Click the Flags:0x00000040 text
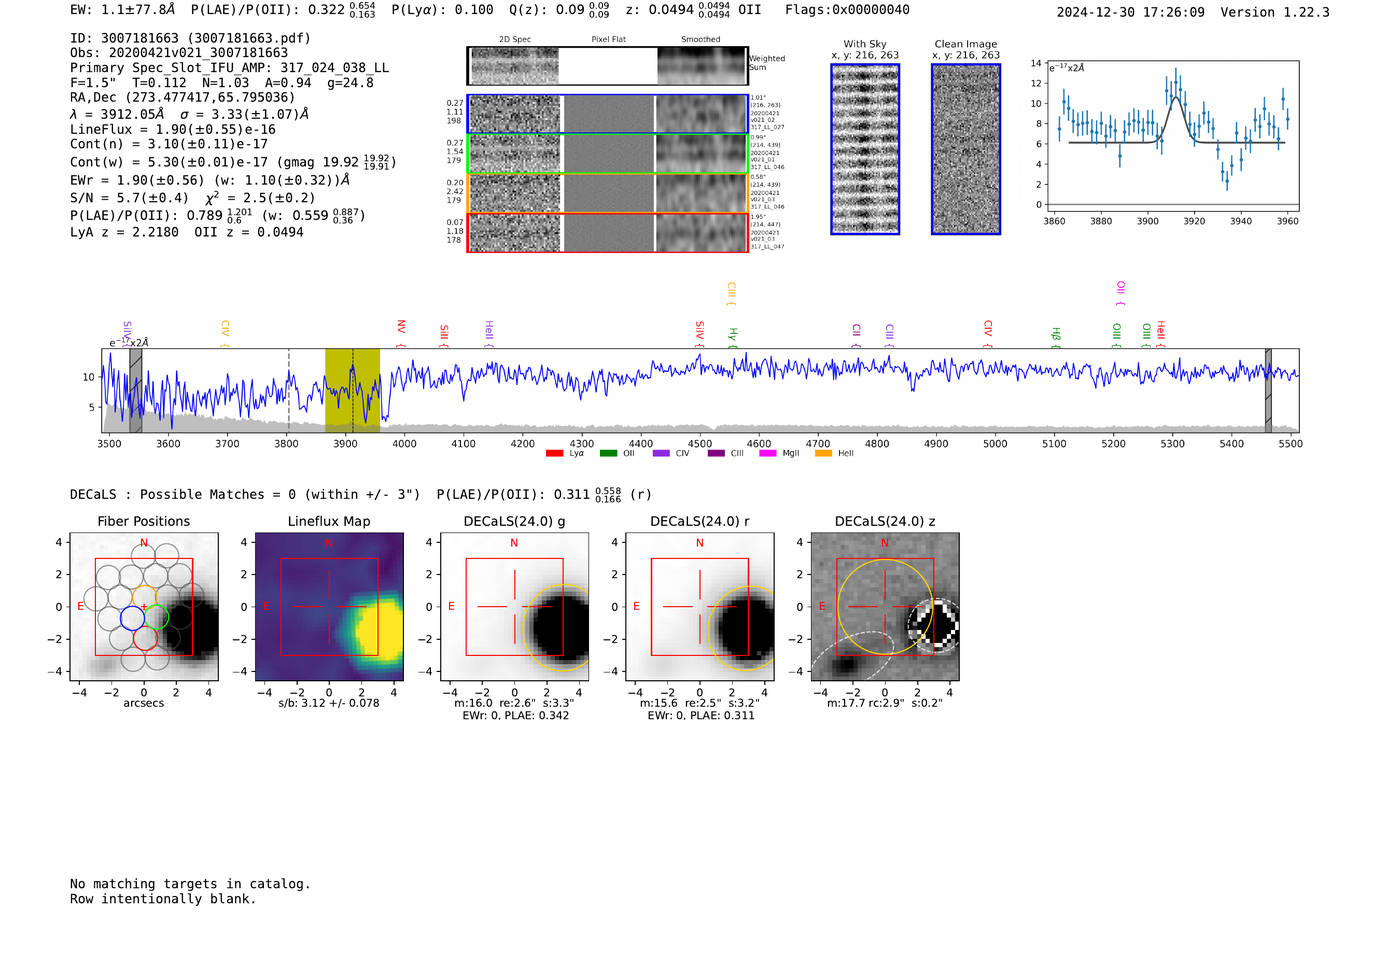Screen dimensions: 1400x953 (x=847, y=10)
